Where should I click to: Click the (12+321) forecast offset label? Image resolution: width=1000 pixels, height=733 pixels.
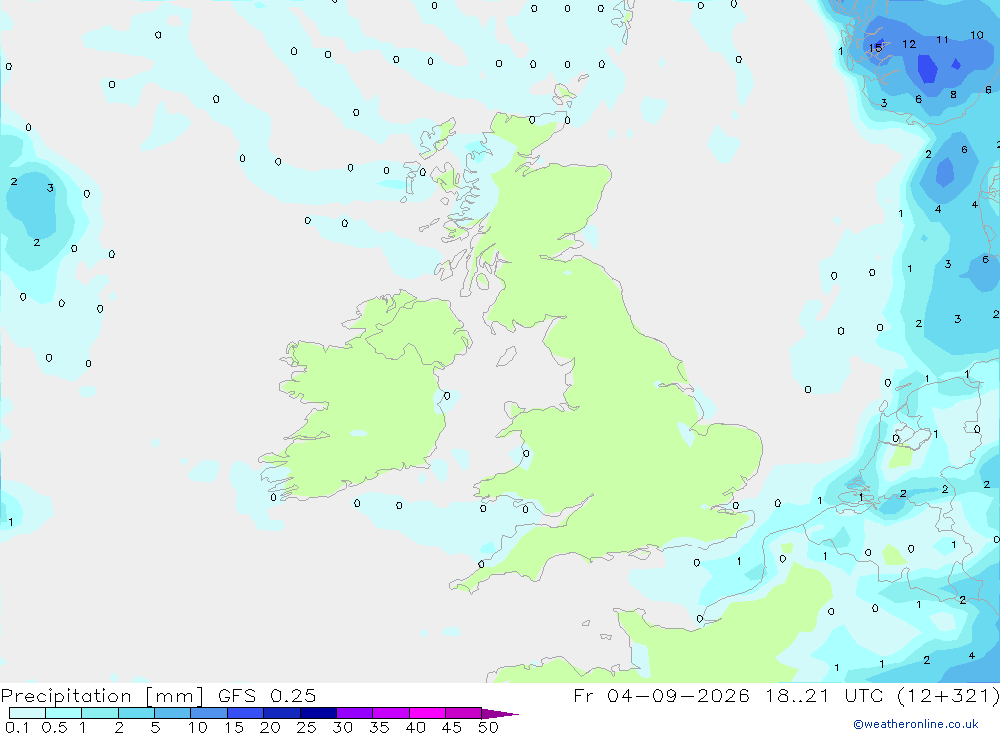point(948,695)
